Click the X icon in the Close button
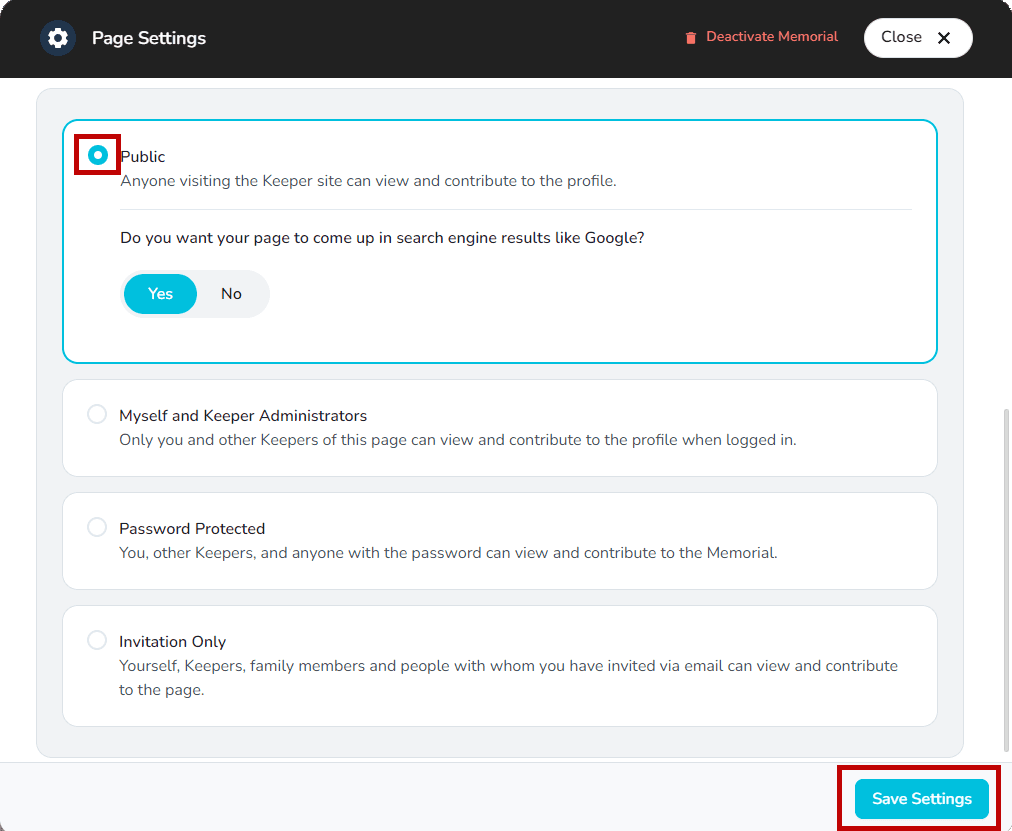The image size is (1012, 831). pos(941,37)
